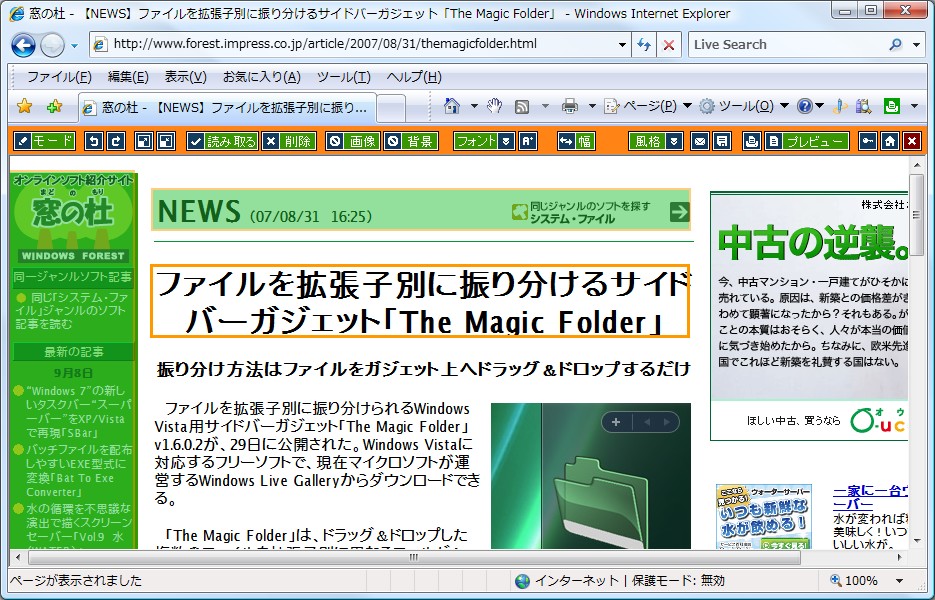Viewport: 935px width, 600px height.
Task: Open the 表示 (View) menu
Action: coord(186,76)
